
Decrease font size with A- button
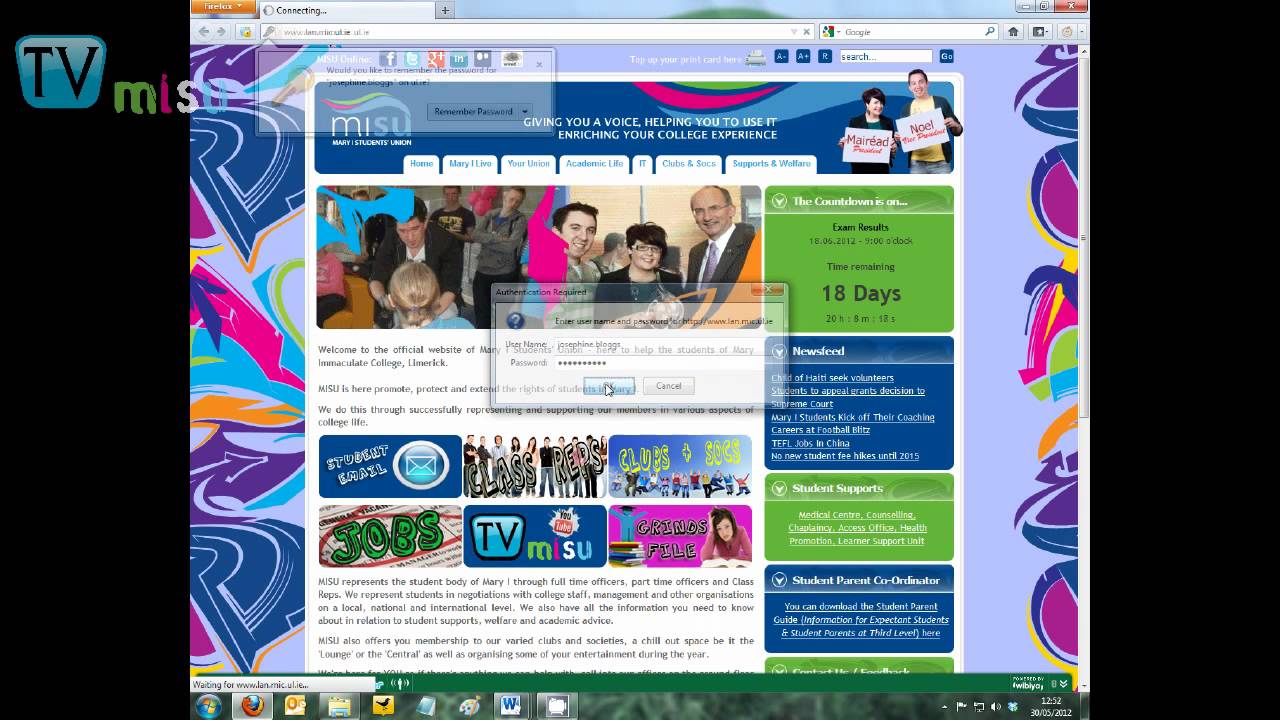[x=781, y=57]
